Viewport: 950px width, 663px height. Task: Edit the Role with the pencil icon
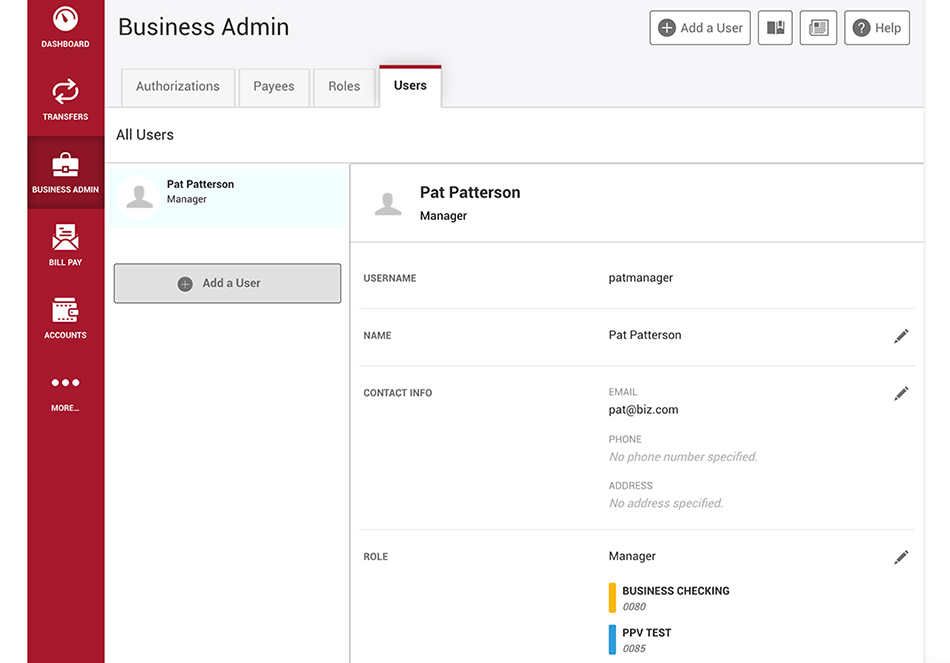pos(901,558)
